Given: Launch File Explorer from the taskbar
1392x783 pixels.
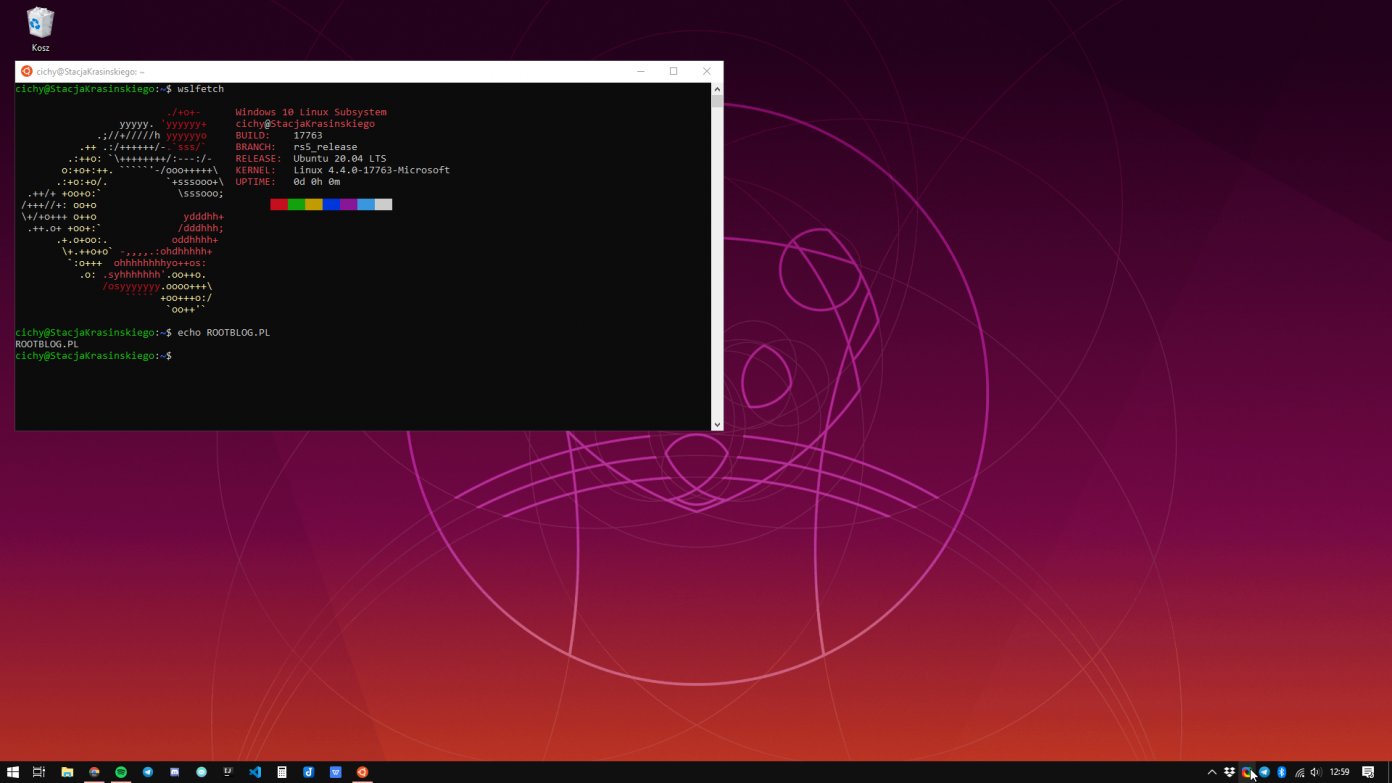Looking at the screenshot, I should coord(67,772).
